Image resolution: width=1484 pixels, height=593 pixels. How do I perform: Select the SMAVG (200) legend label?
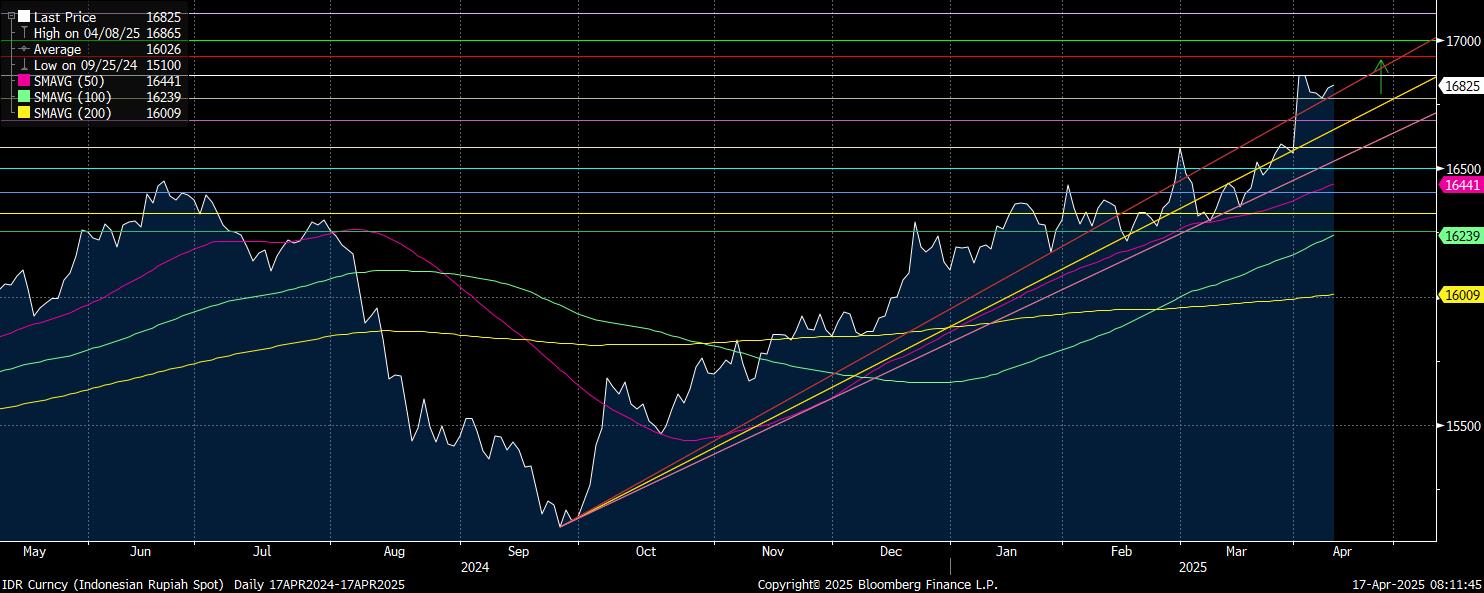click(x=72, y=113)
